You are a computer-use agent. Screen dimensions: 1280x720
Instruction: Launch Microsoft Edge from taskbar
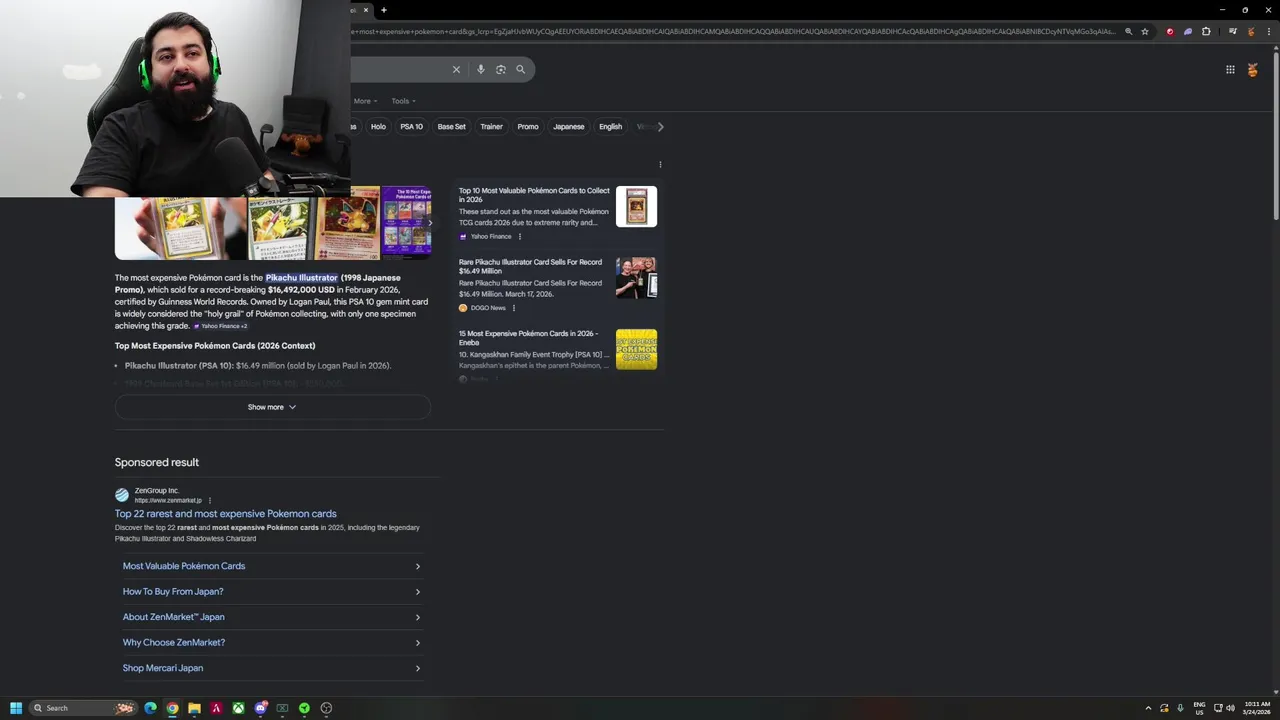[150, 708]
